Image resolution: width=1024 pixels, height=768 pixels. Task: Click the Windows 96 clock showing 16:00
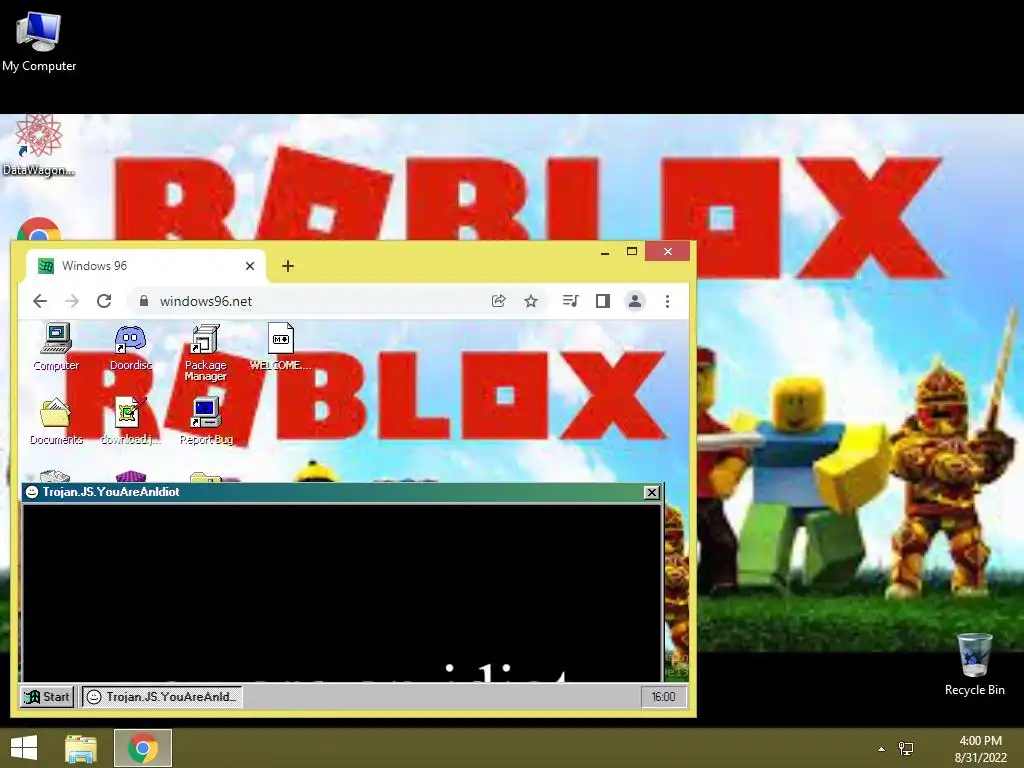pos(663,697)
